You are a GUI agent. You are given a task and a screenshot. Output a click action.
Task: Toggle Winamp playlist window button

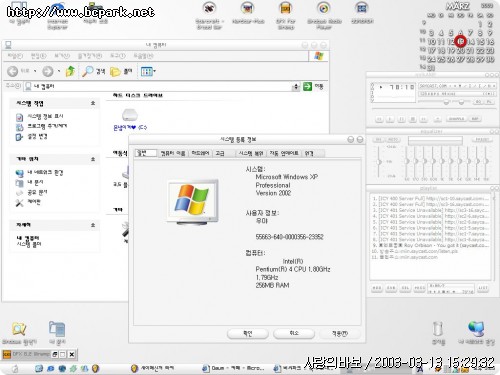click(489, 102)
